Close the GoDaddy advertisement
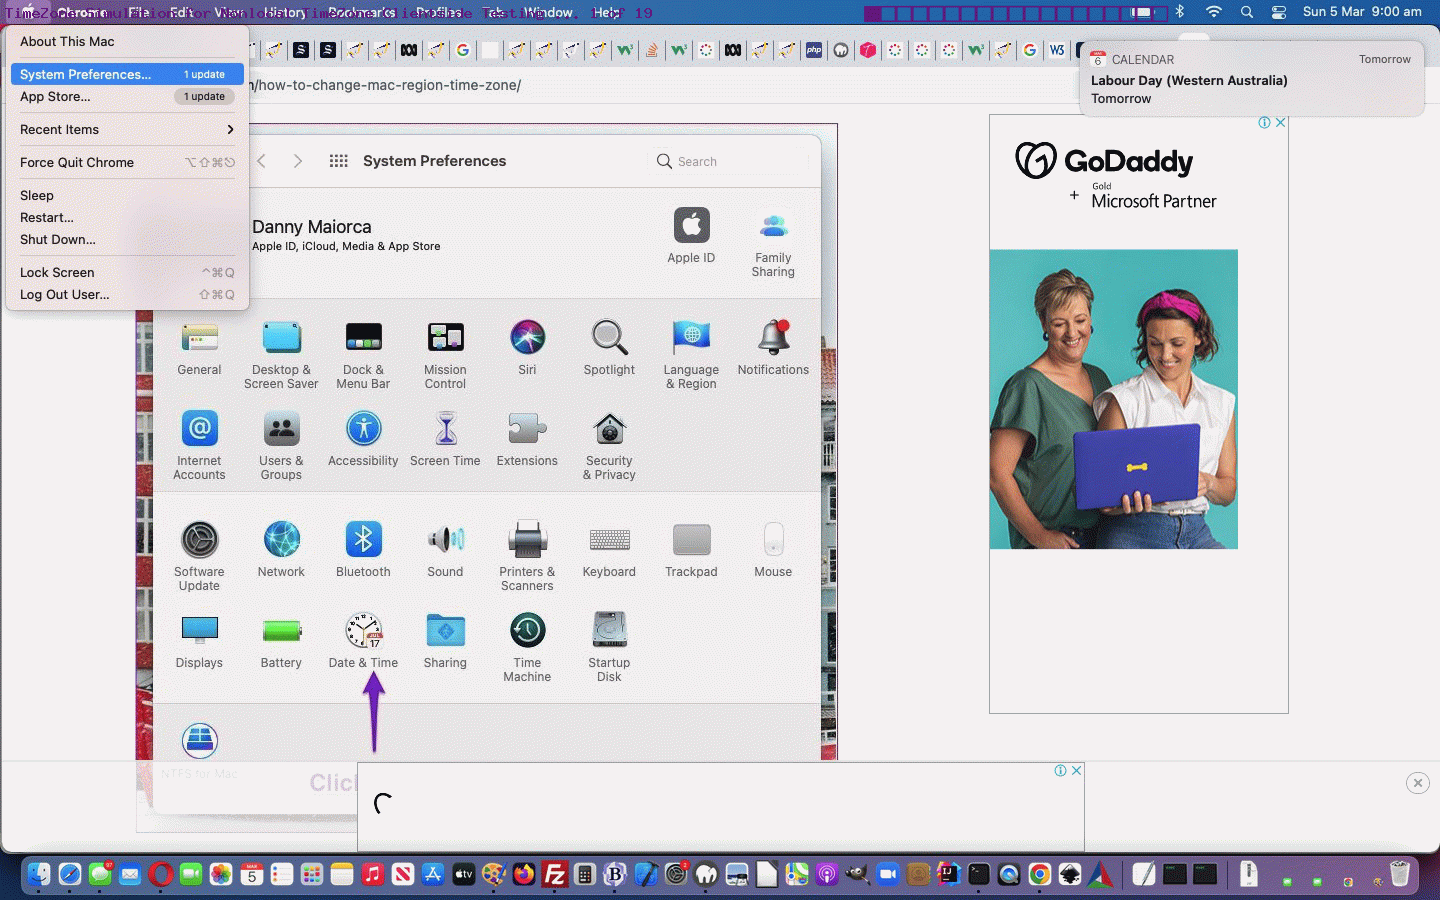The height and width of the screenshot is (900, 1440). pyautogui.click(x=1280, y=122)
